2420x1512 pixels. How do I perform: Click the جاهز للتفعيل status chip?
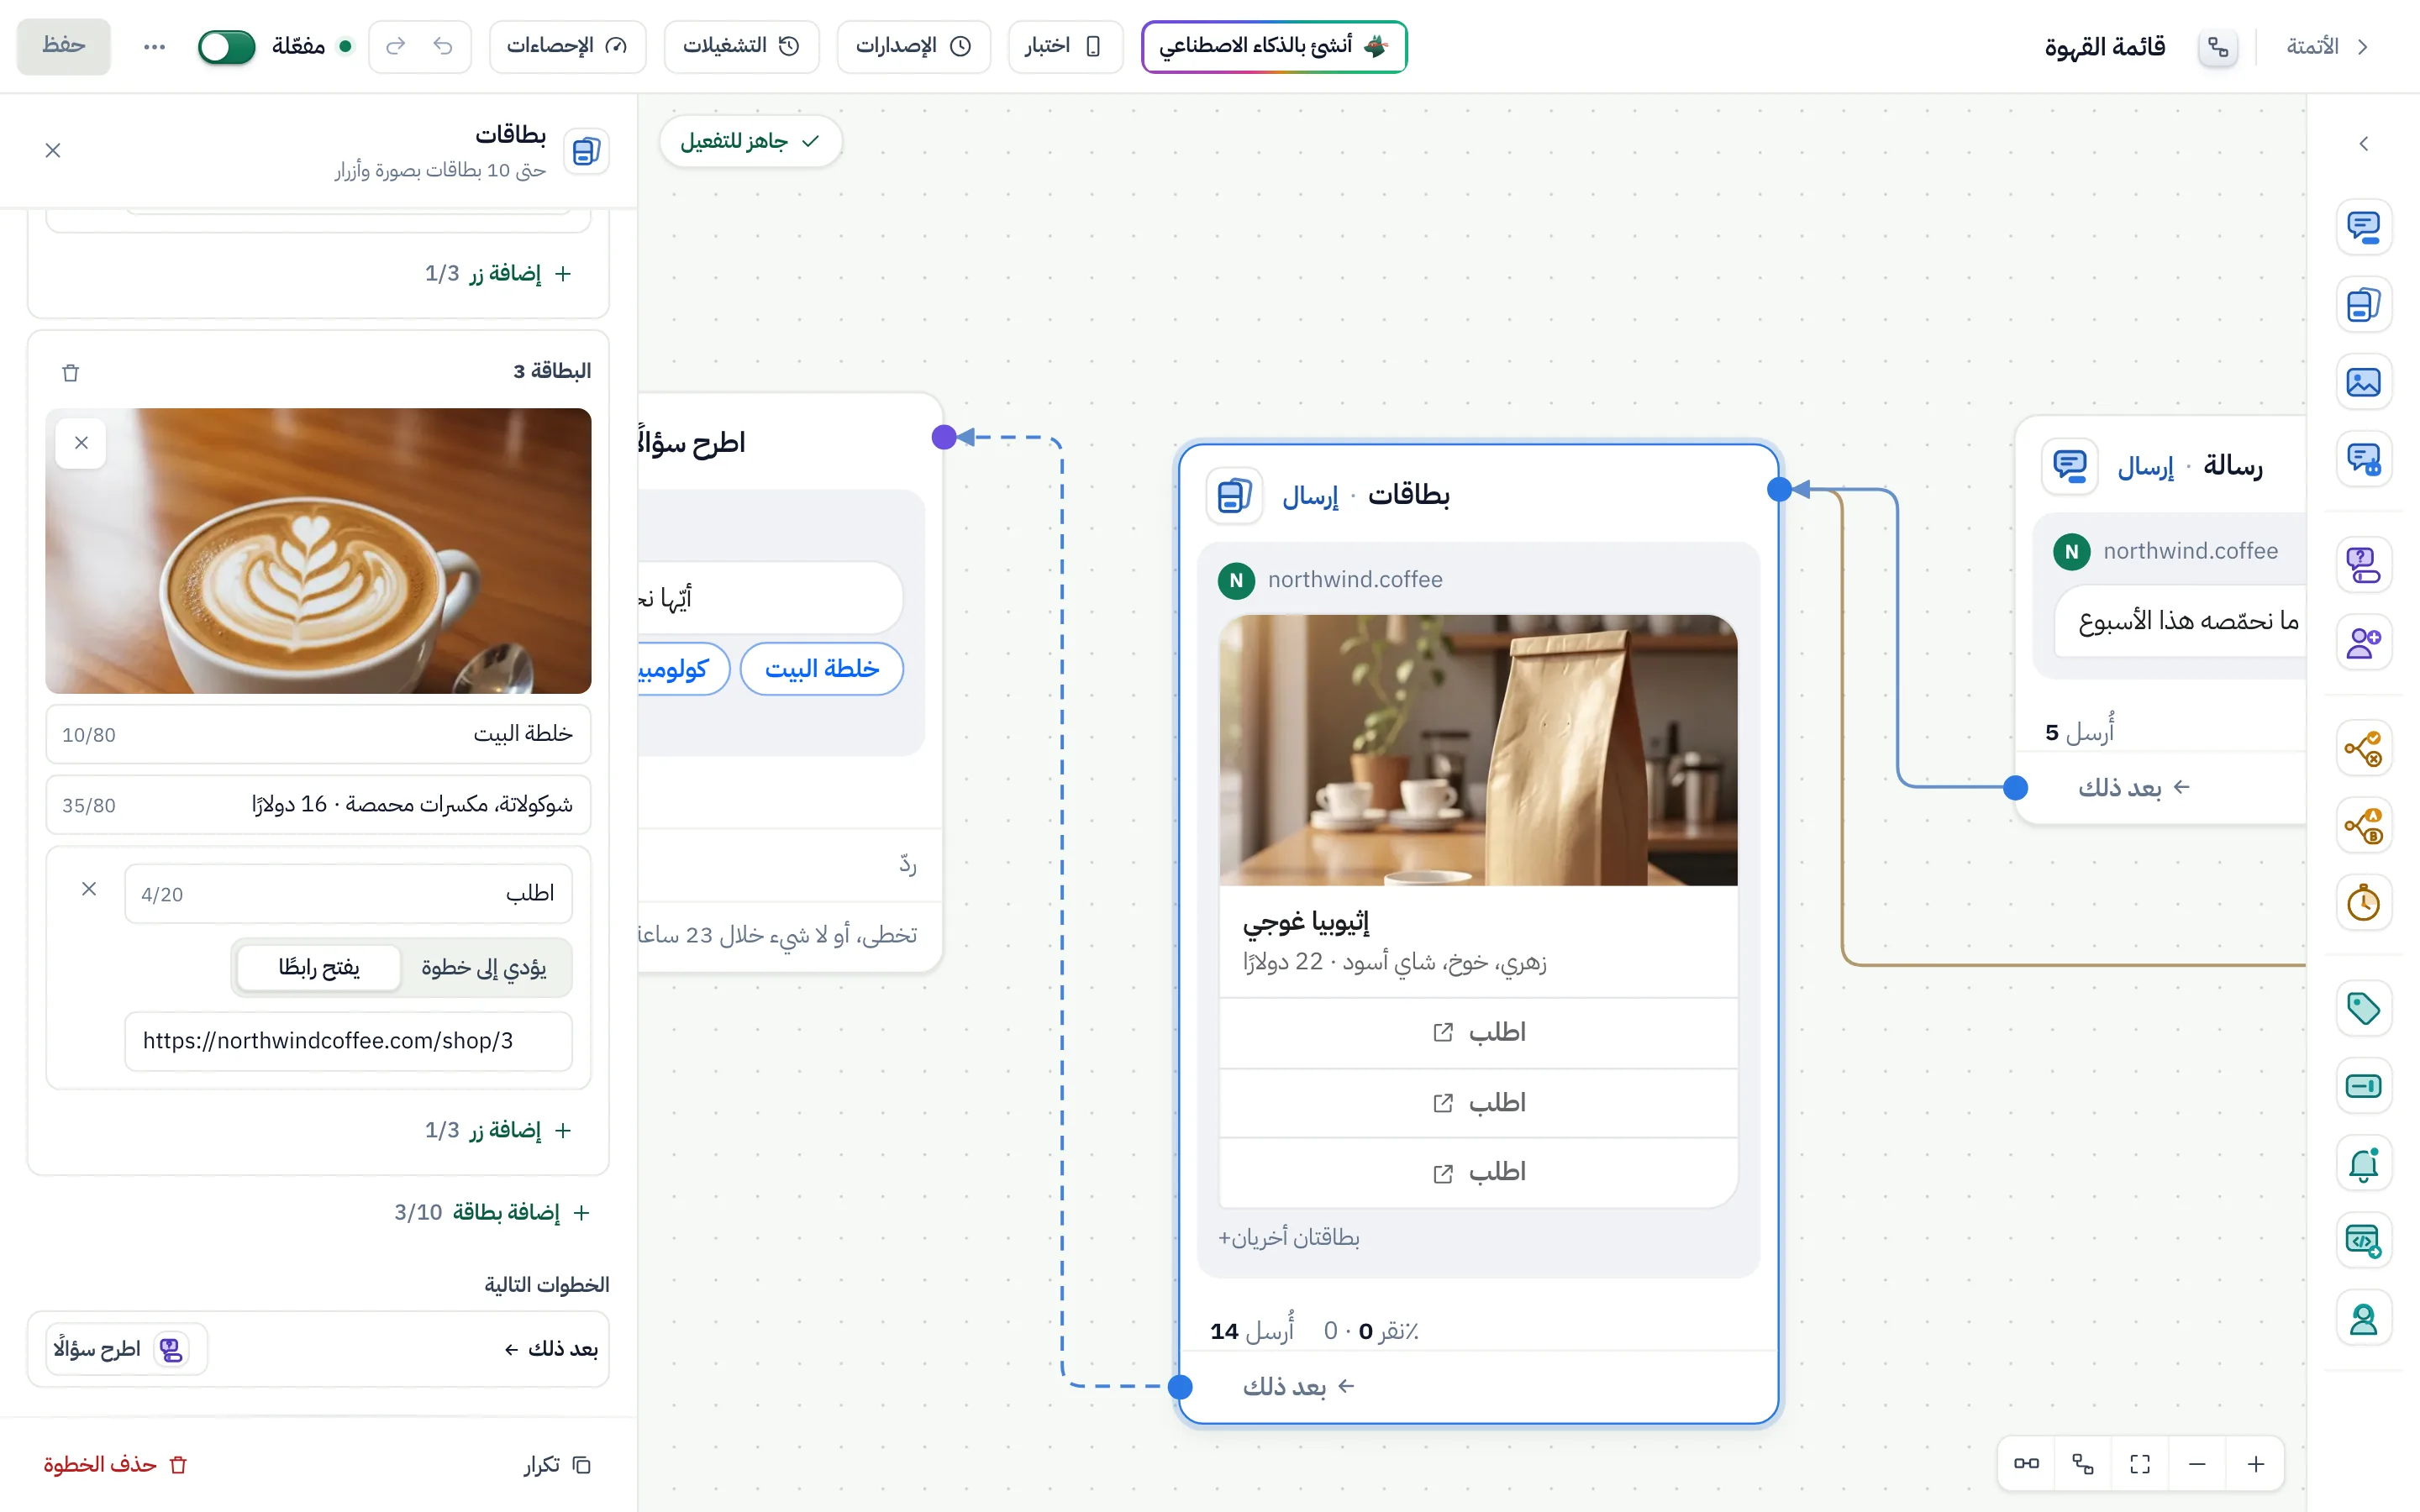[750, 141]
